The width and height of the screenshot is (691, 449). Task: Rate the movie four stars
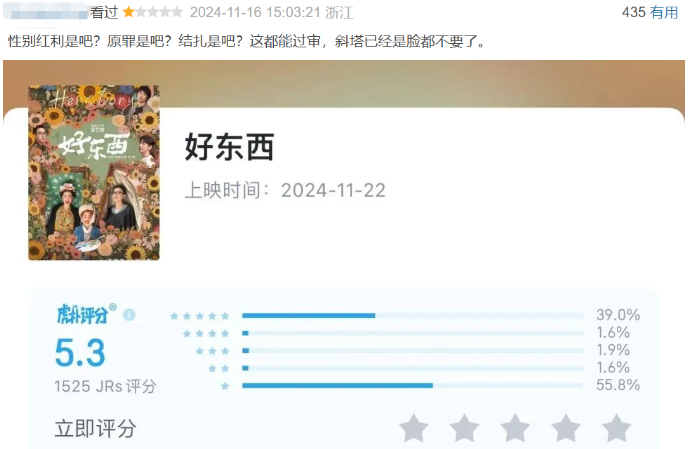566,428
